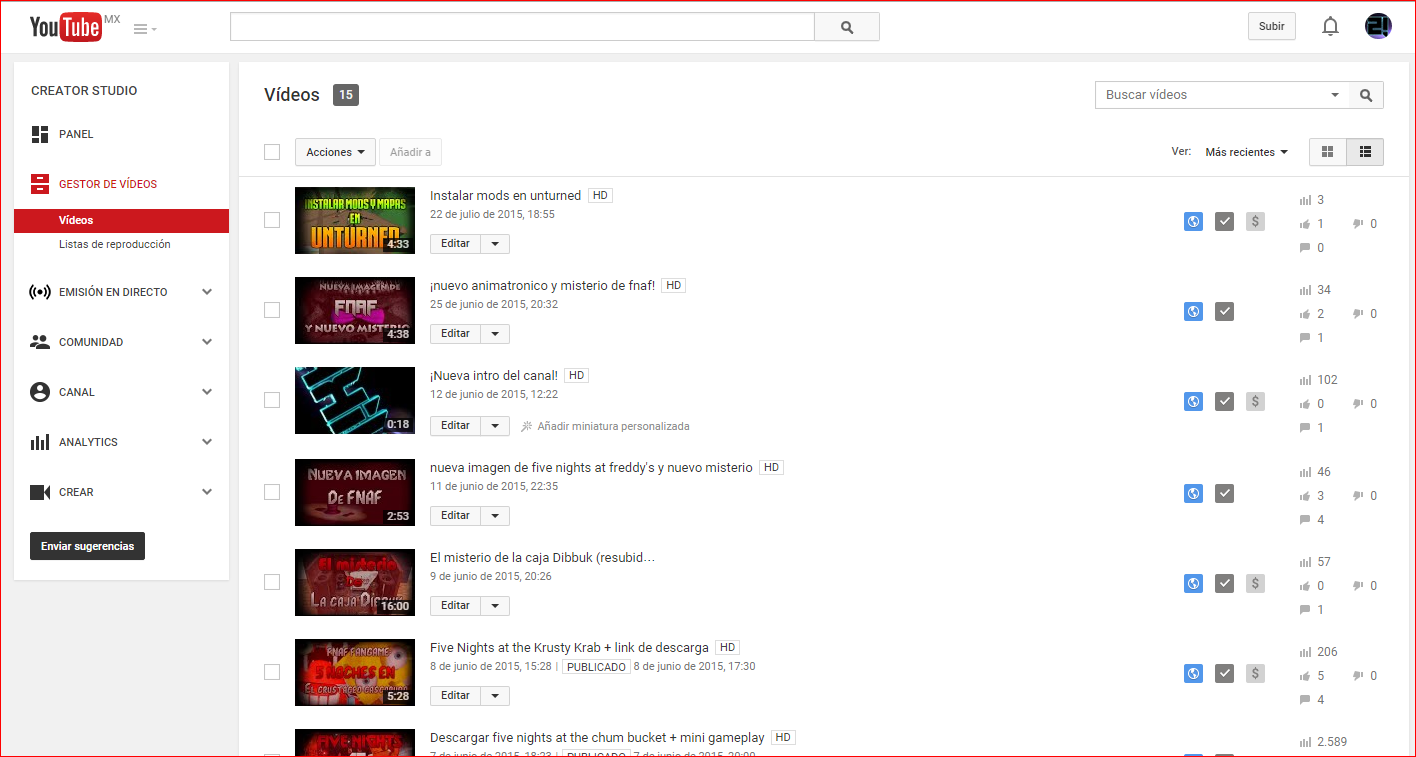Viewport: 1416px width, 757px height.
Task: Open the Nueva imagen de FNAF thumbnail
Action: click(355, 492)
